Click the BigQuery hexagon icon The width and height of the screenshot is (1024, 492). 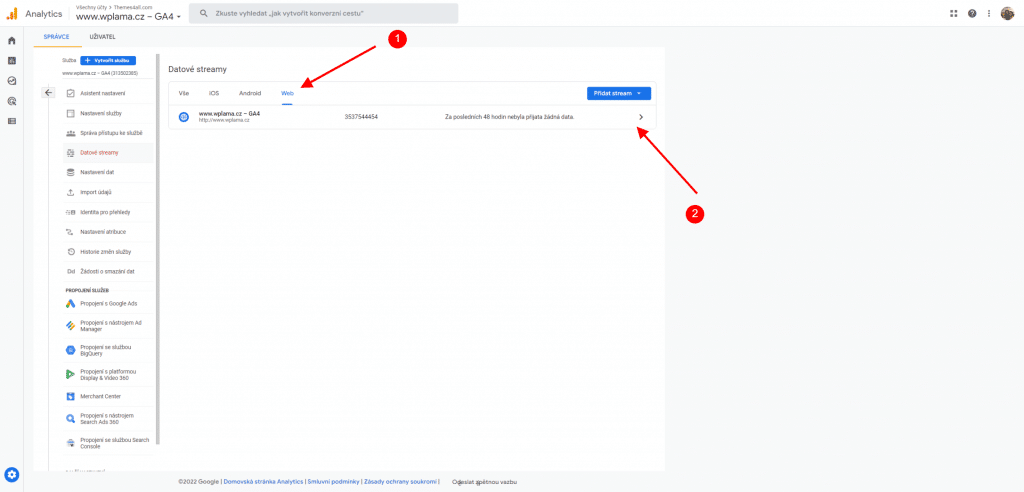(71, 350)
